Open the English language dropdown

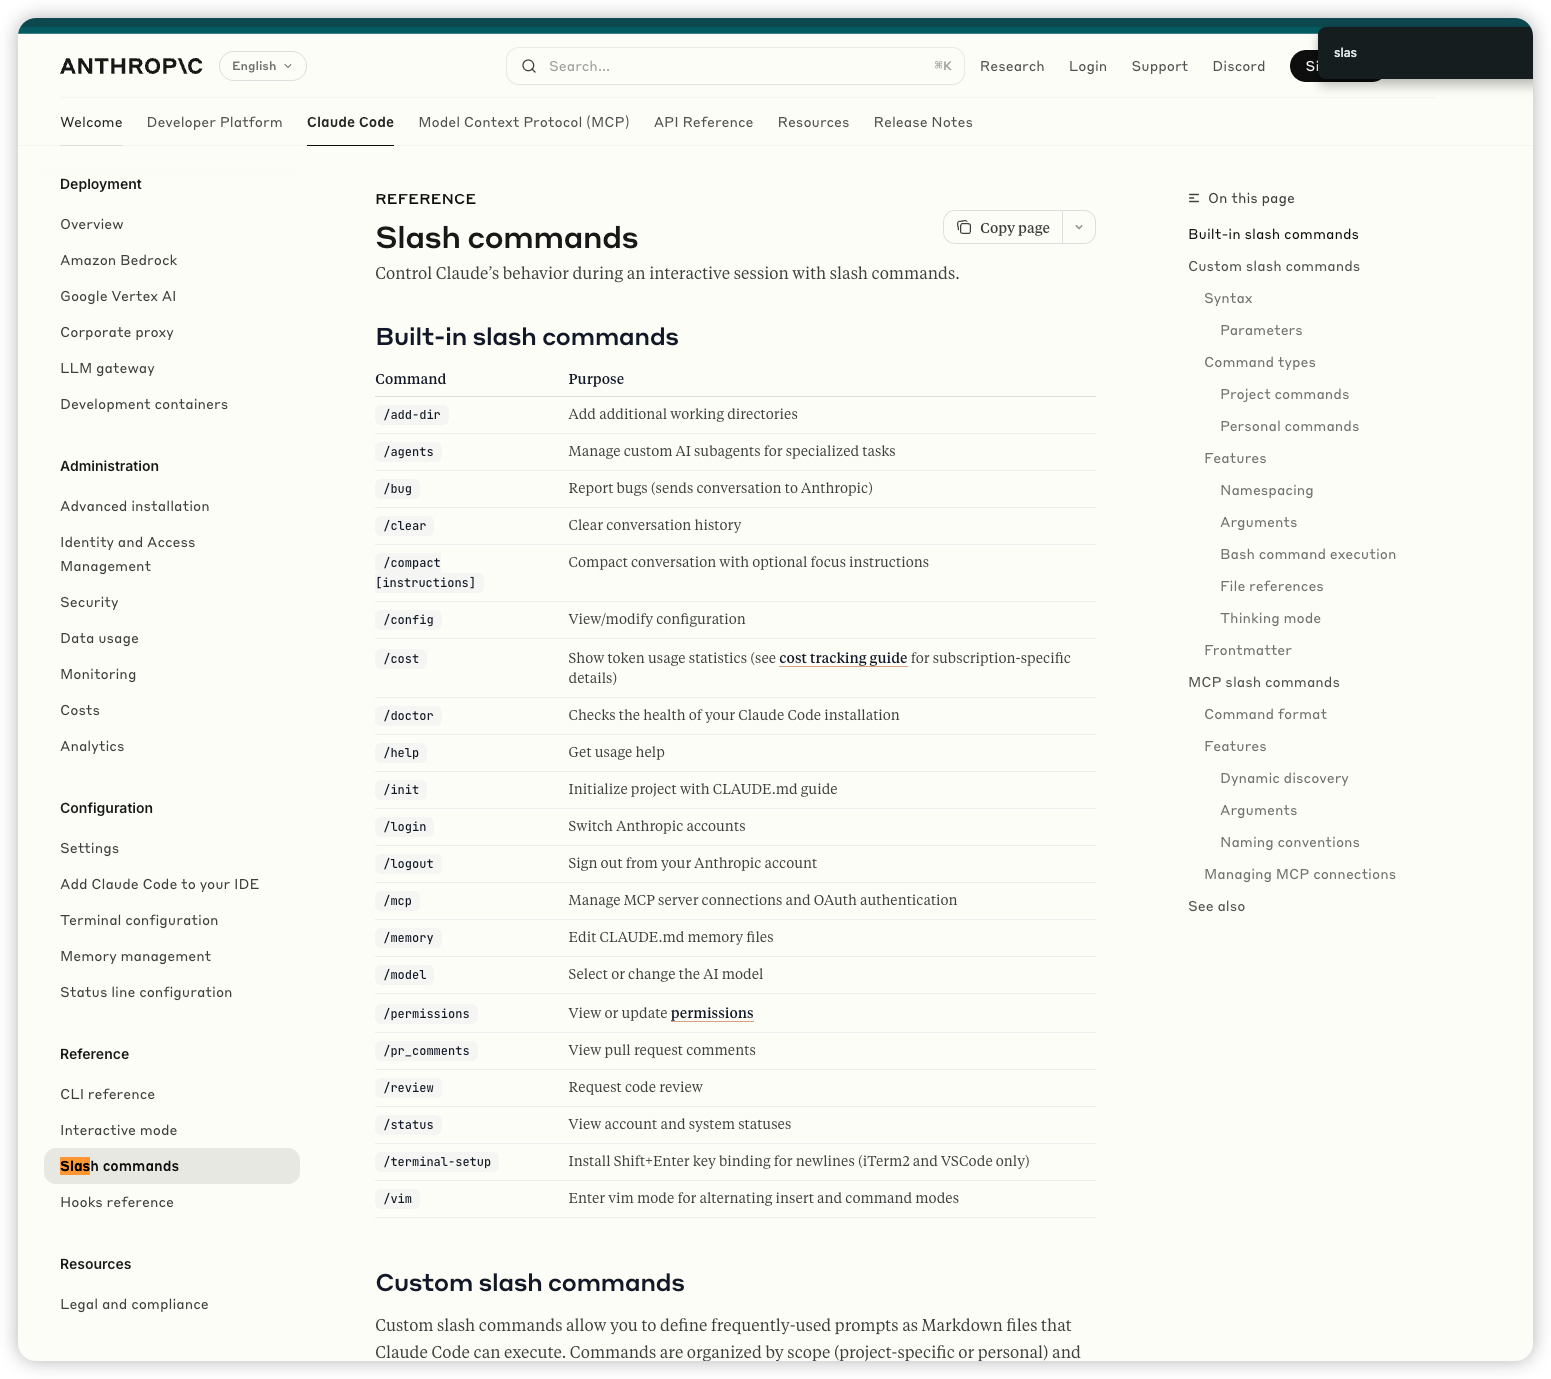click(263, 66)
